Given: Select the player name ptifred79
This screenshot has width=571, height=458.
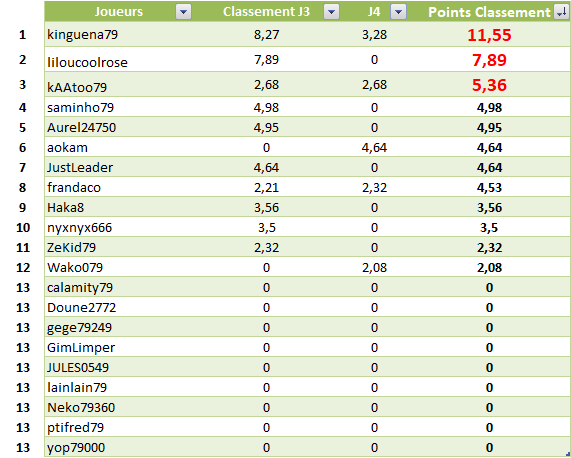Looking at the screenshot, I should pyautogui.click(x=75, y=427).
